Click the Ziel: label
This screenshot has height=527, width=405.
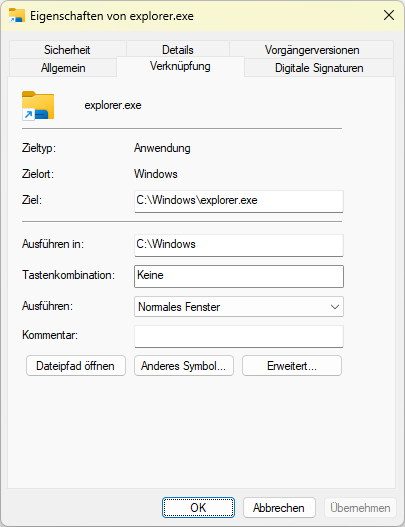click(32, 200)
